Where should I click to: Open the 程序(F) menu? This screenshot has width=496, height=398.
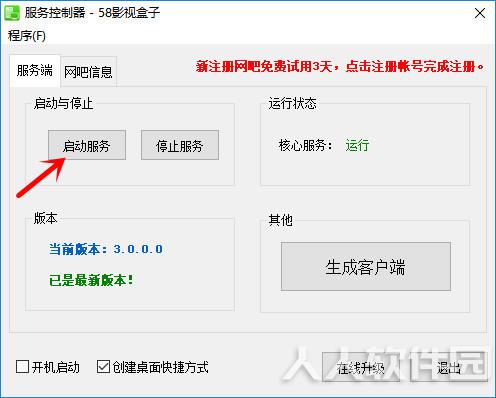click(x=27, y=36)
